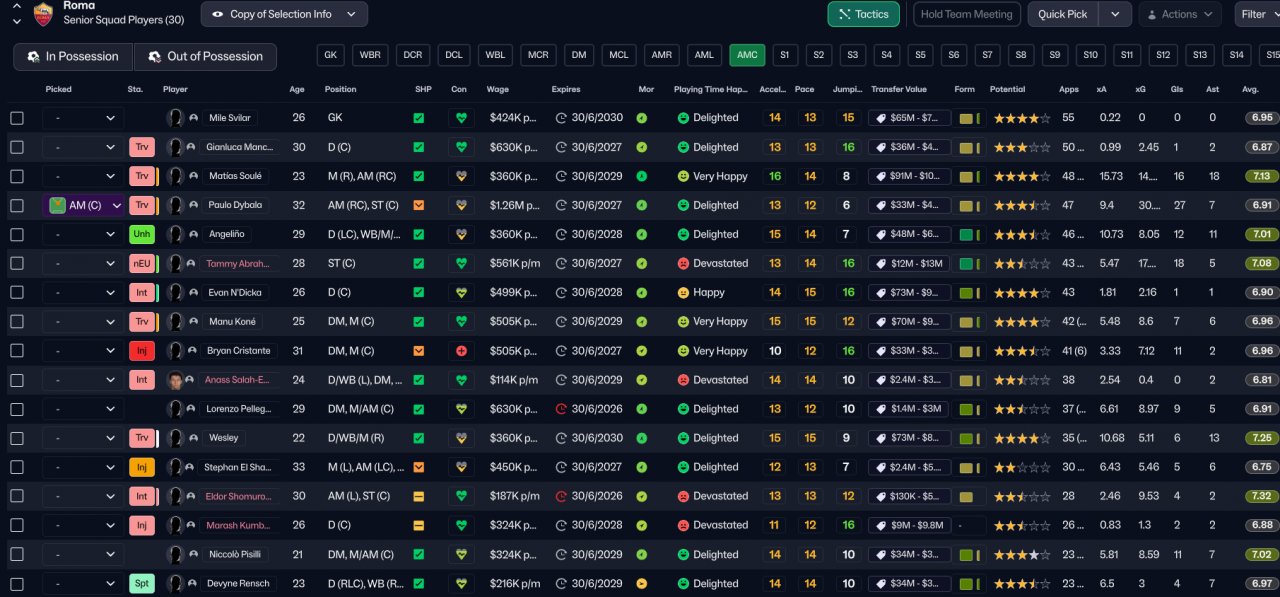
Task: Click the nEU status badge for Tommy Abraham
Action: pyautogui.click(x=142, y=263)
